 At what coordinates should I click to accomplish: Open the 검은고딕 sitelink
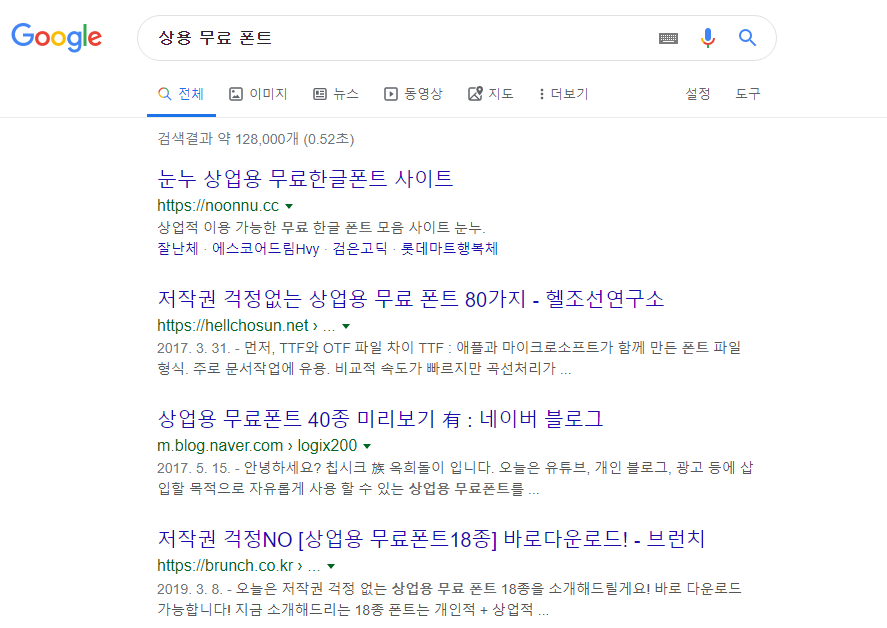[x=360, y=248]
